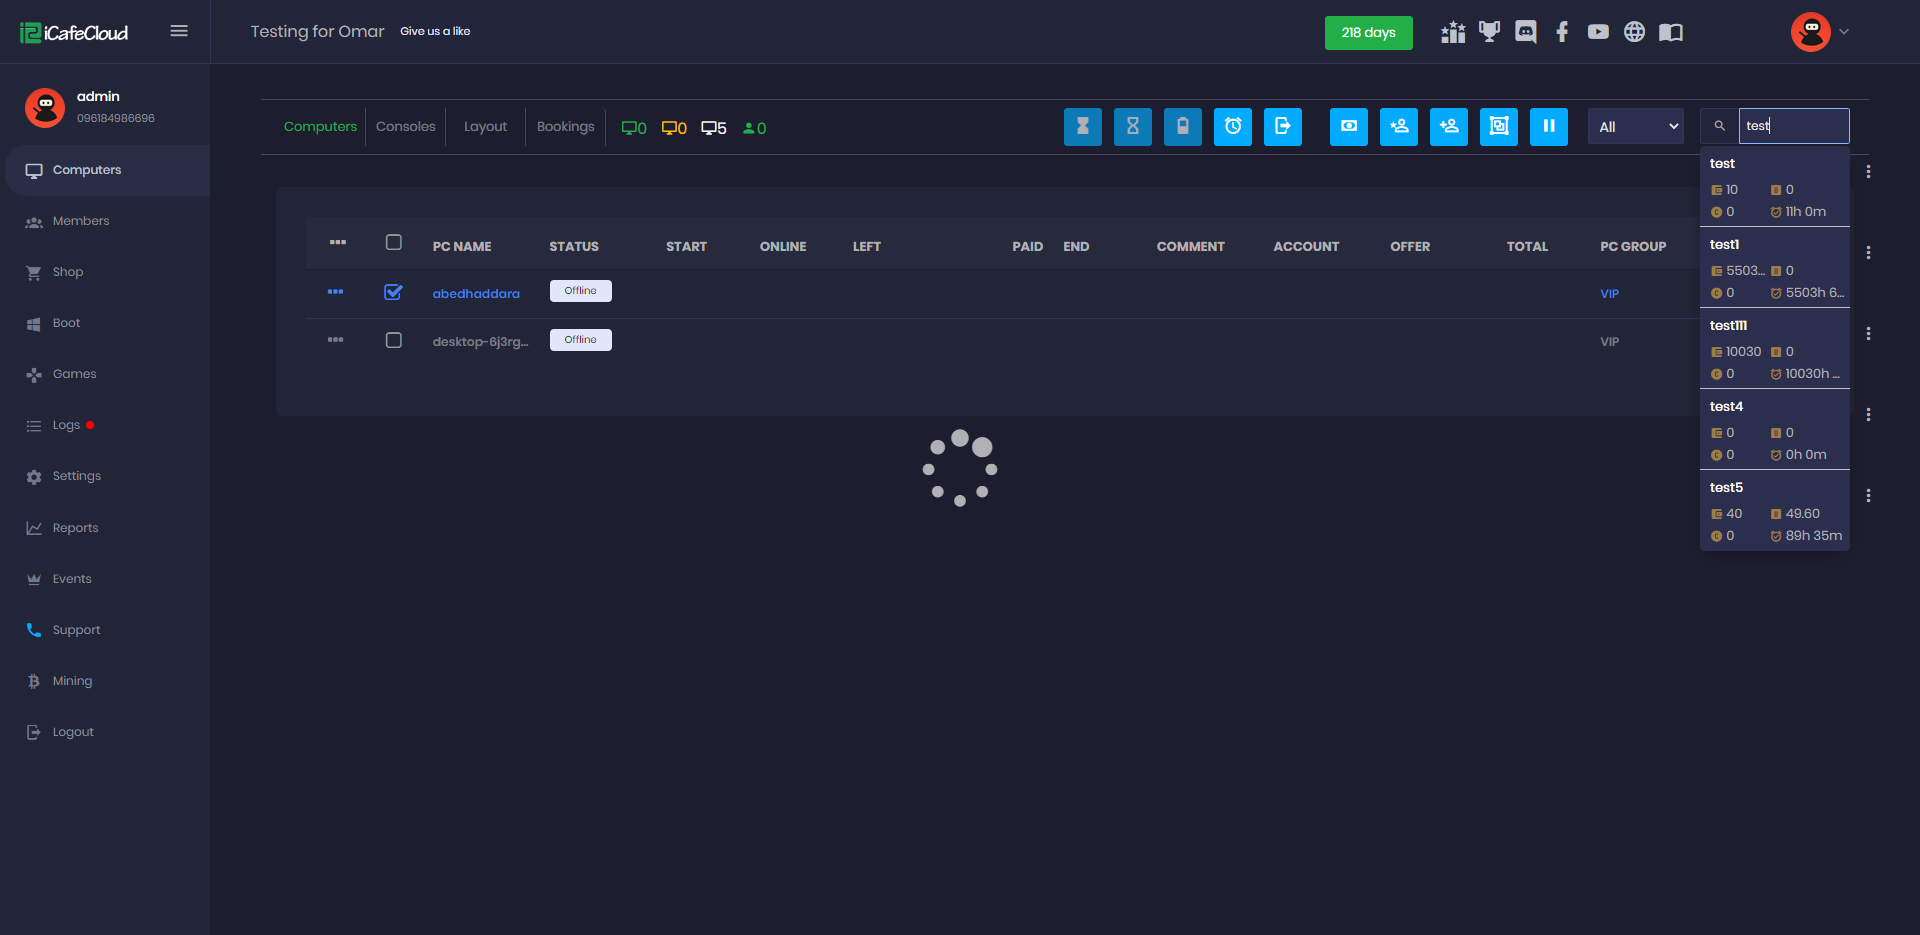Click the trophy icon in header
Viewport: 1920px width, 935px height.
pos(1489,32)
